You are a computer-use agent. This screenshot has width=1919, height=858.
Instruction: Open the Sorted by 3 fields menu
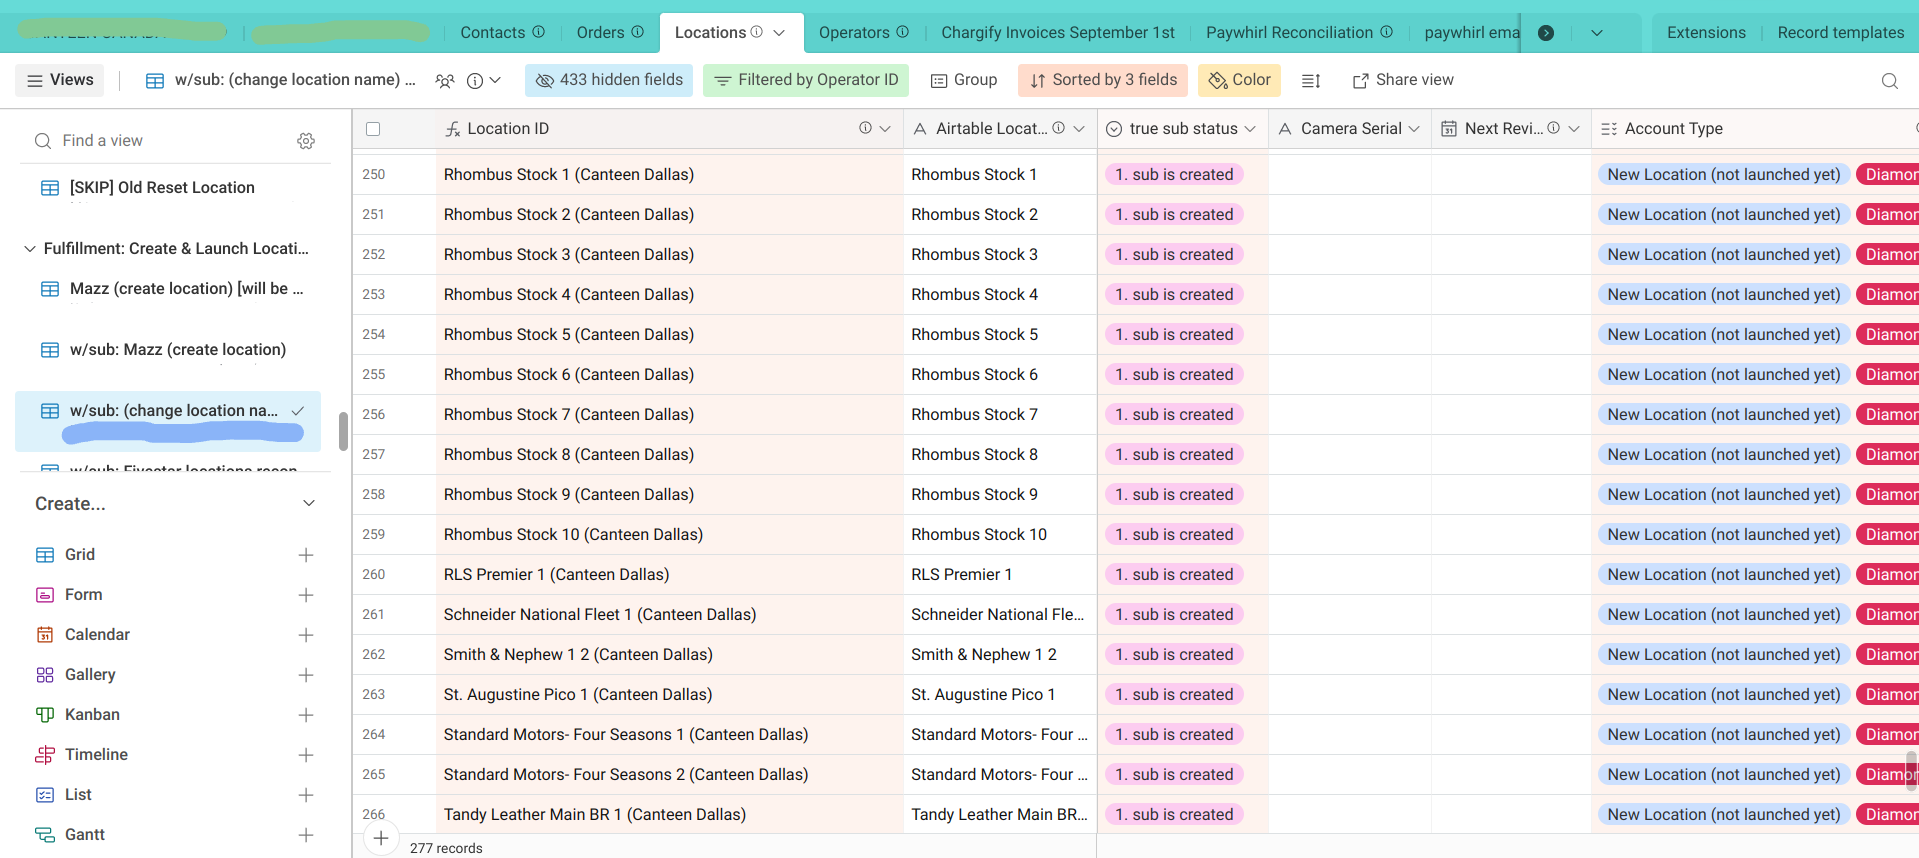[1103, 80]
